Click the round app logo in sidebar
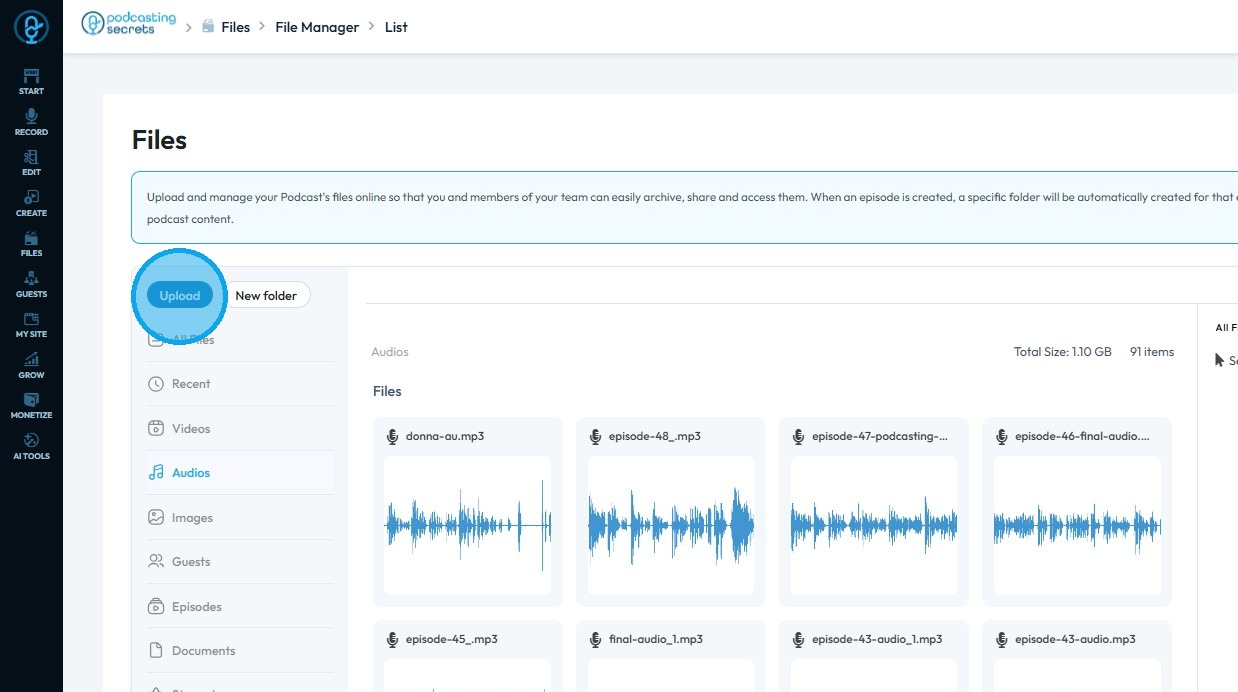This screenshot has height=692, width=1238. point(31,27)
